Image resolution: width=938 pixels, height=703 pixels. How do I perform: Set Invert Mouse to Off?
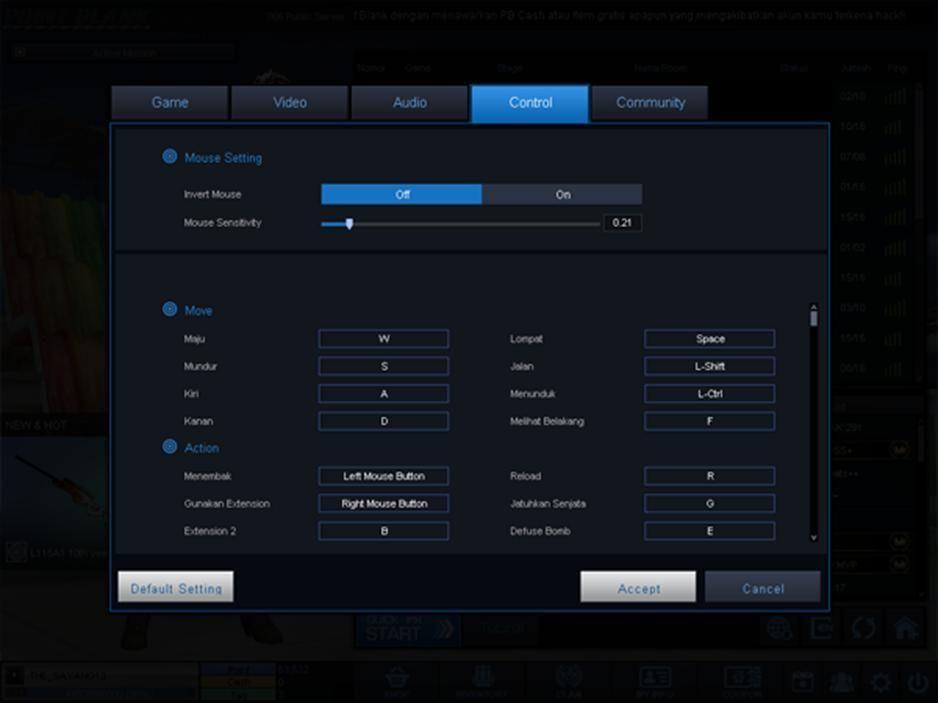pyautogui.click(x=401, y=194)
